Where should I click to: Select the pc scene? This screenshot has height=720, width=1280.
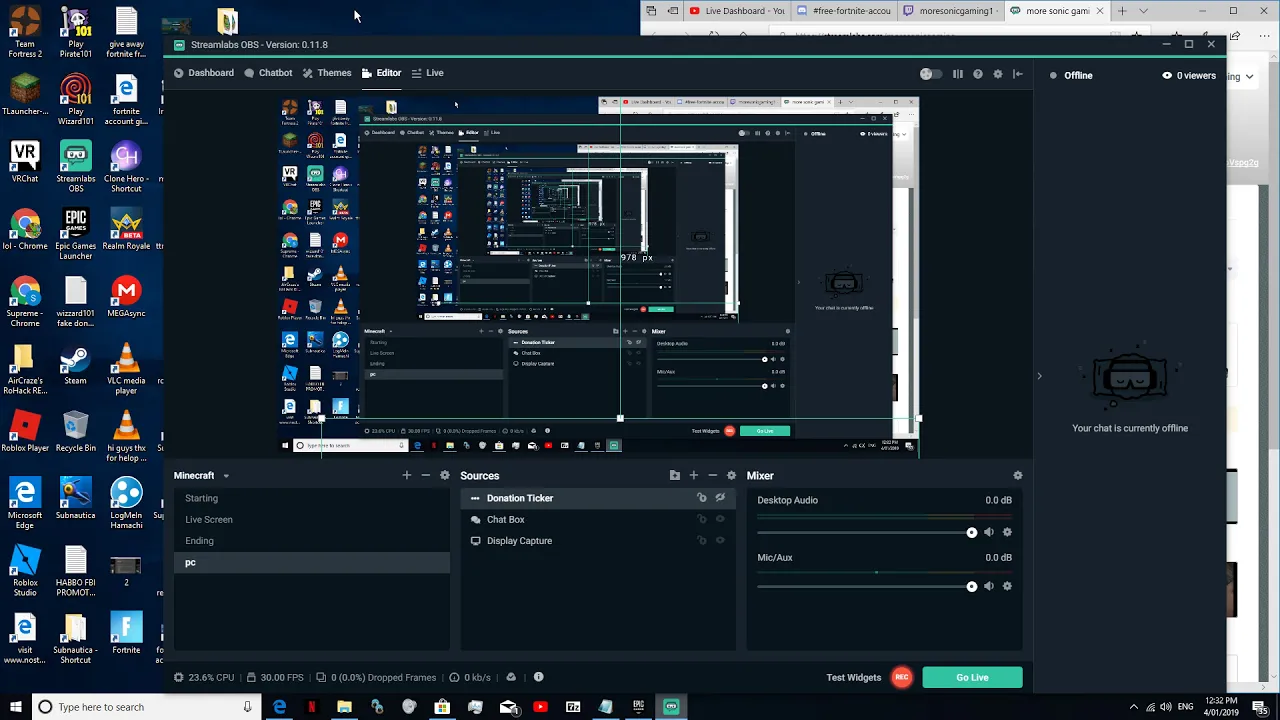pos(312,562)
